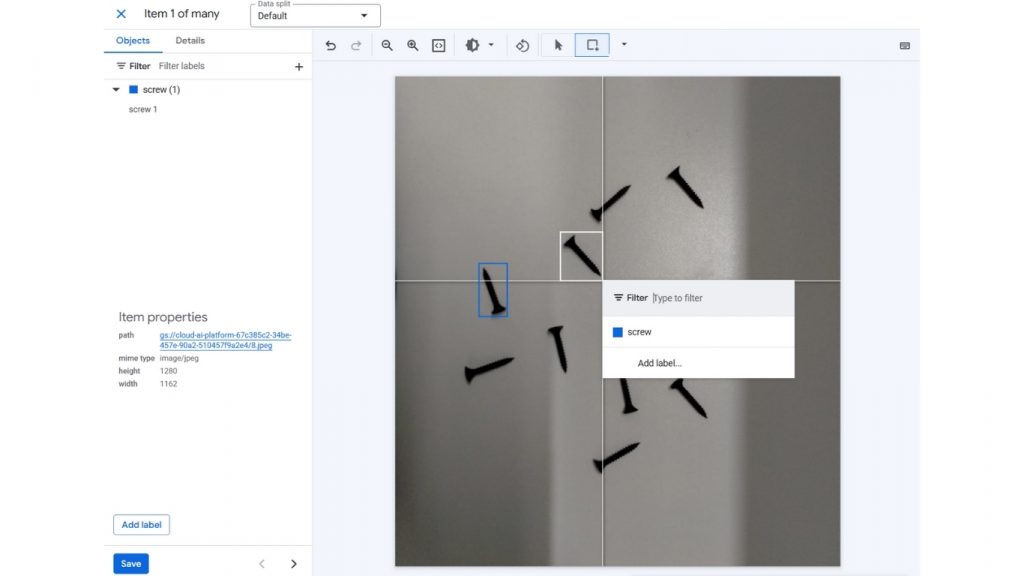Expand the bounding box tool options arrow
Screen dimensions: 1024x576
click(624, 45)
